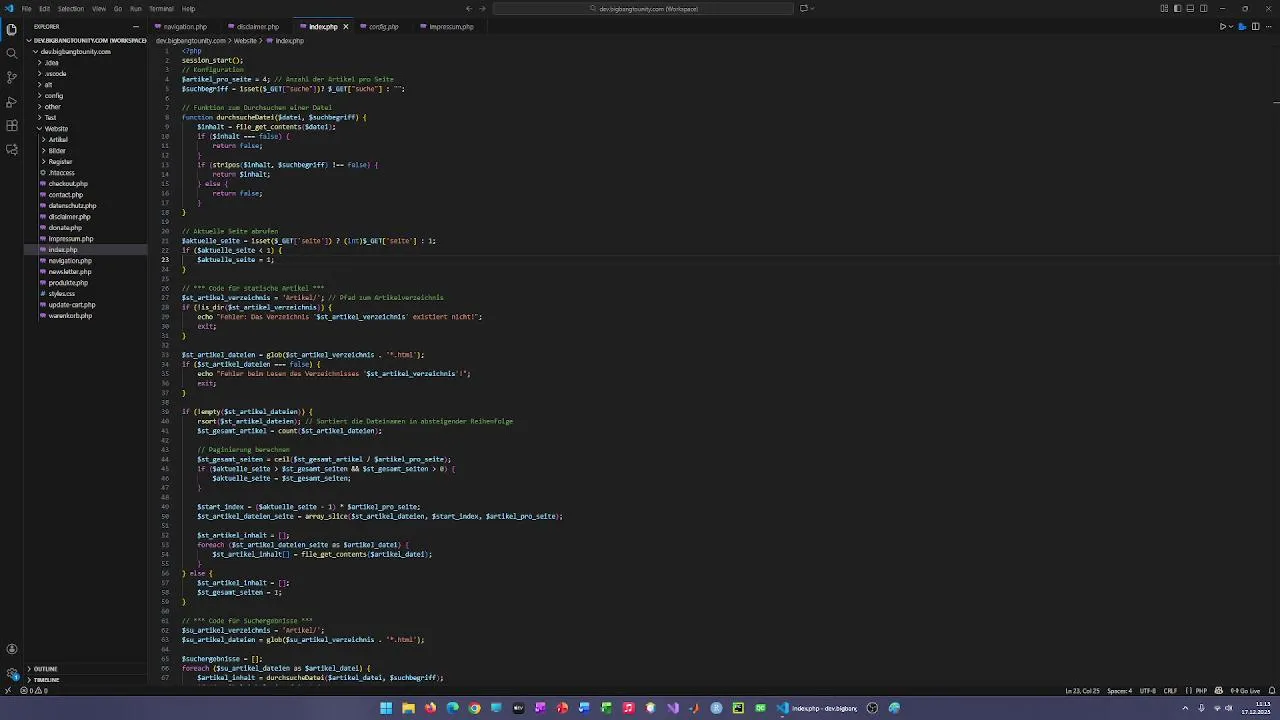Switch to the impressum.php tab

tap(451, 27)
